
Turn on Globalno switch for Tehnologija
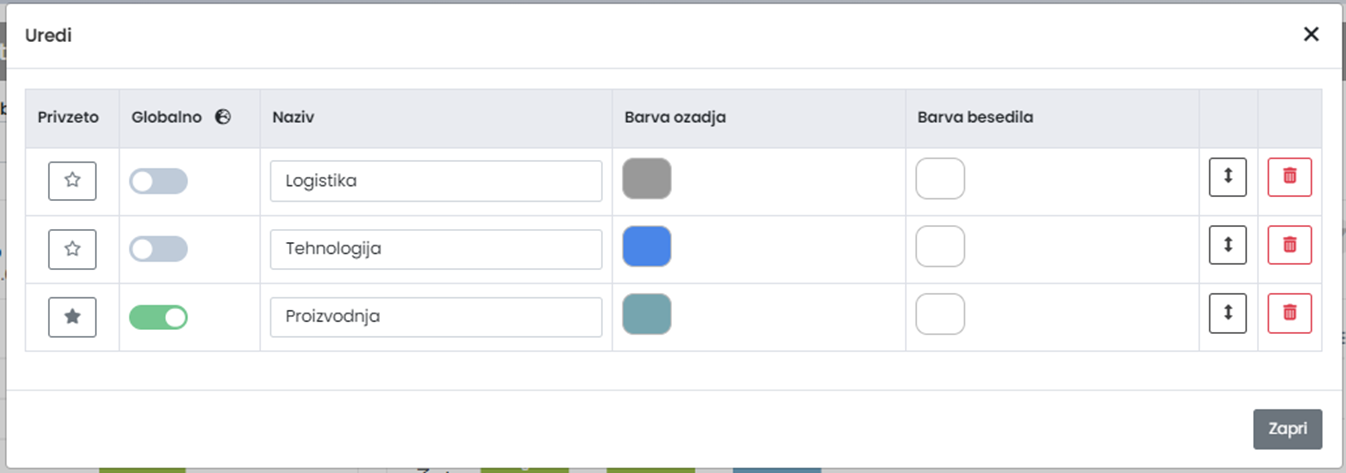point(158,249)
